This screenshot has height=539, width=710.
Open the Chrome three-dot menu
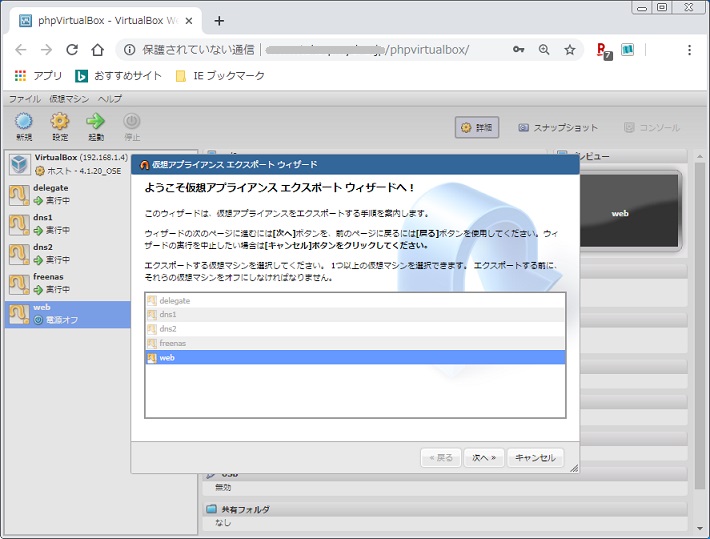pos(689,50)
